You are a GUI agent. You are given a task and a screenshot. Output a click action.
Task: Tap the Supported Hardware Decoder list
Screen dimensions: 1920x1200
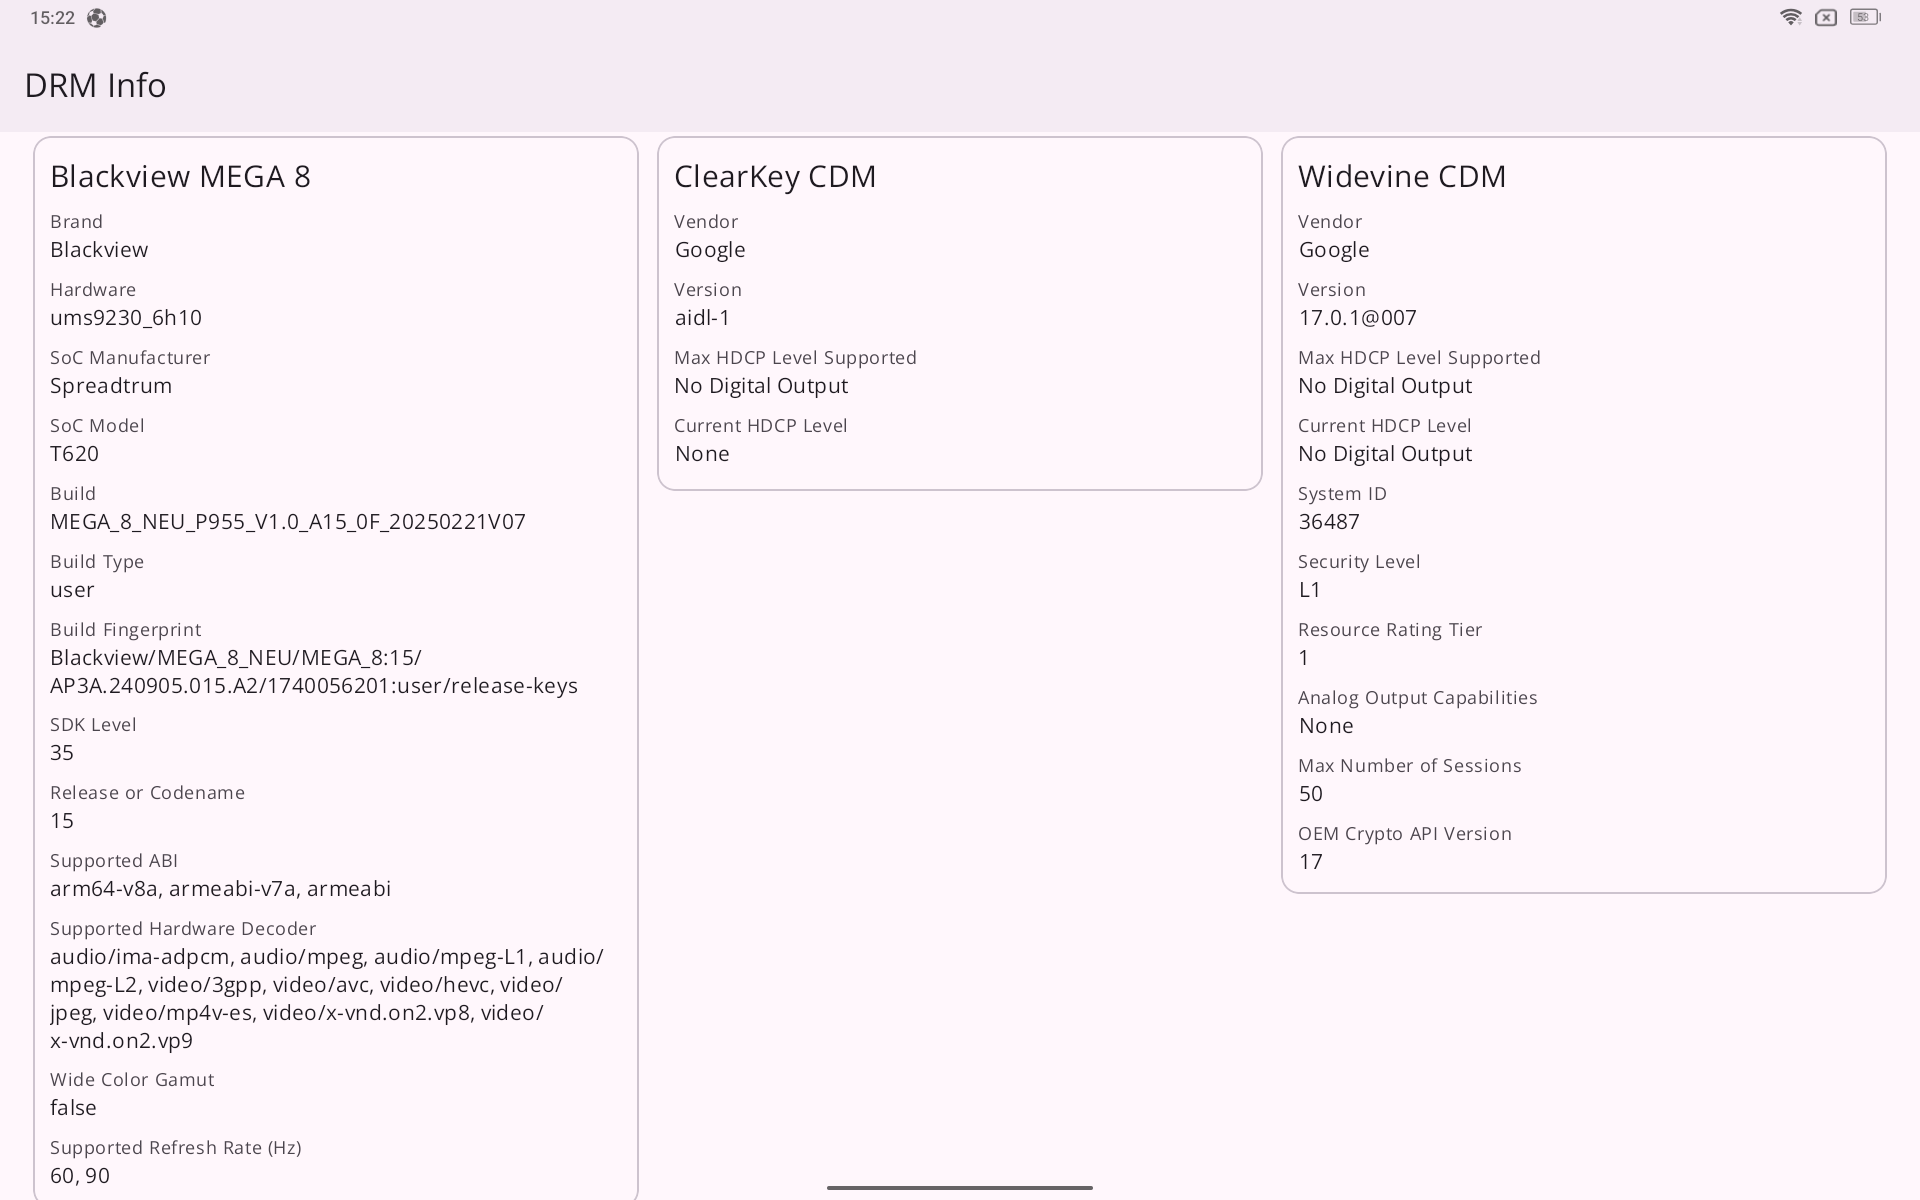tap(326, 998)
